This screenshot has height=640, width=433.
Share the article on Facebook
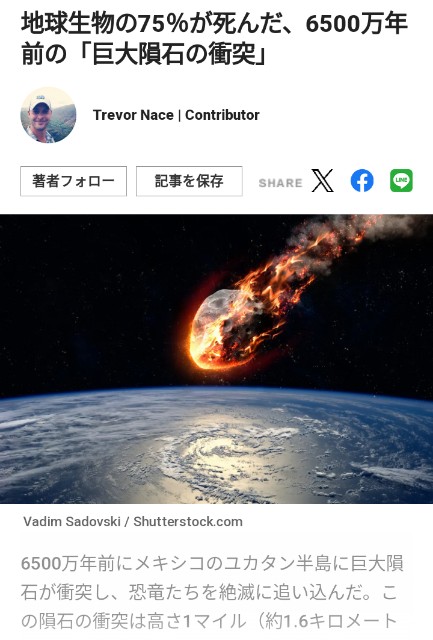(x=362, y=180)
